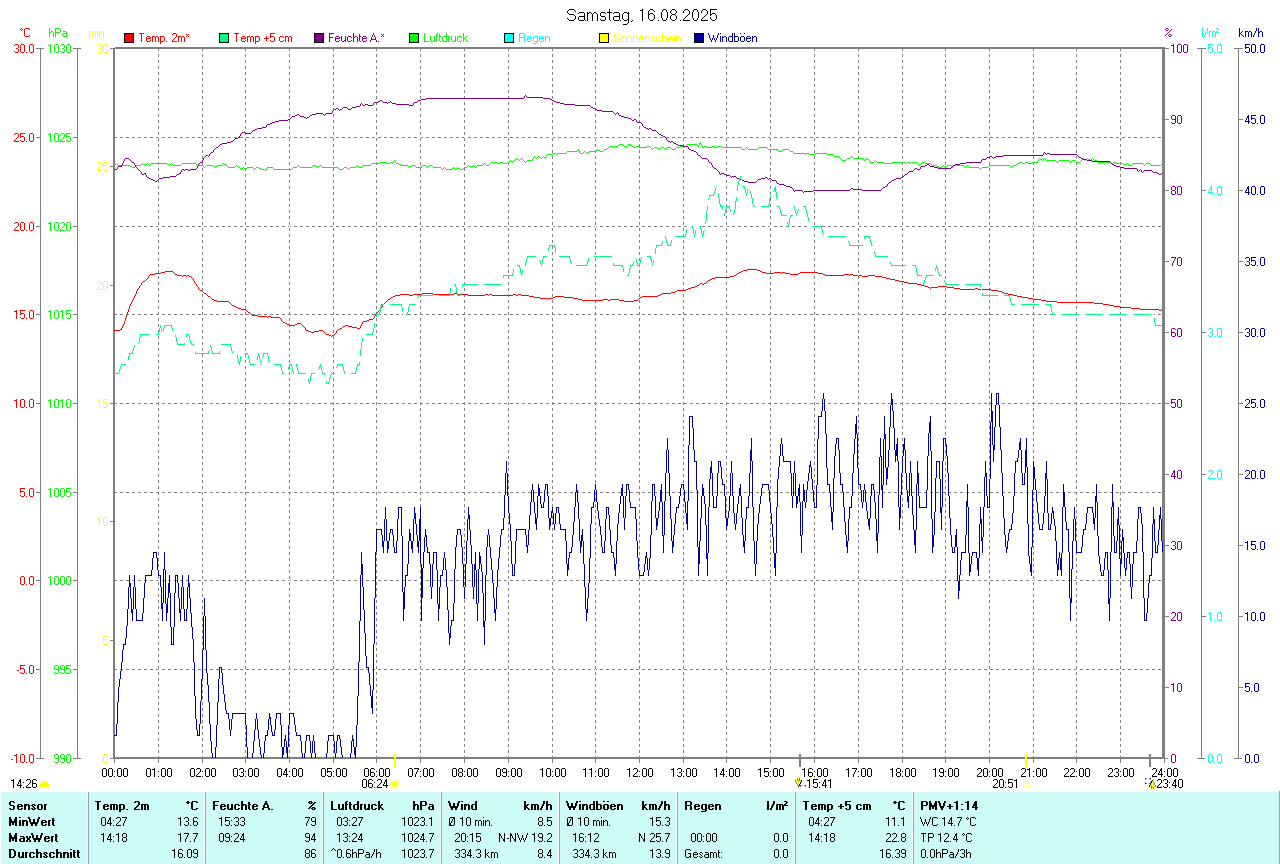The image size is (1280, 864).
Task: Click the 12:00 time axis label
Action: (640, 772)
